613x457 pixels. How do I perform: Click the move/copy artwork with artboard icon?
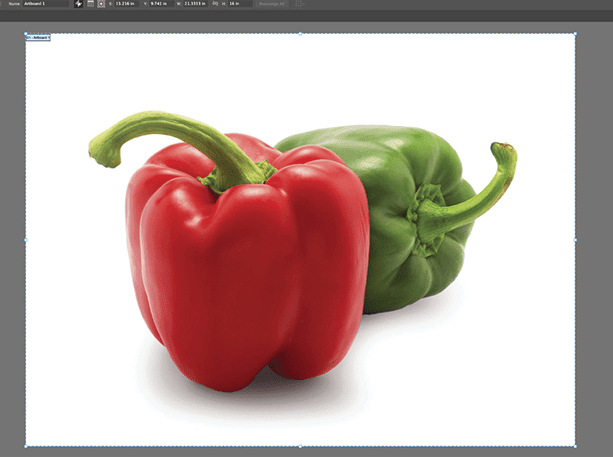(78, 4)
